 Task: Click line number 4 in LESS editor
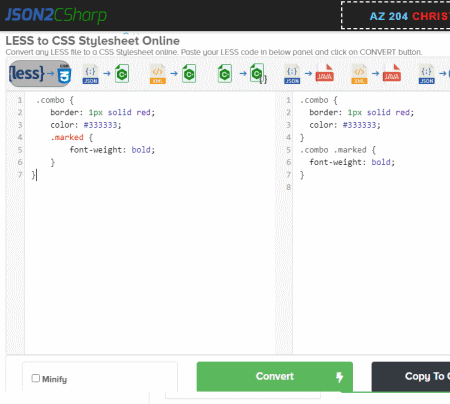(20, 137)
